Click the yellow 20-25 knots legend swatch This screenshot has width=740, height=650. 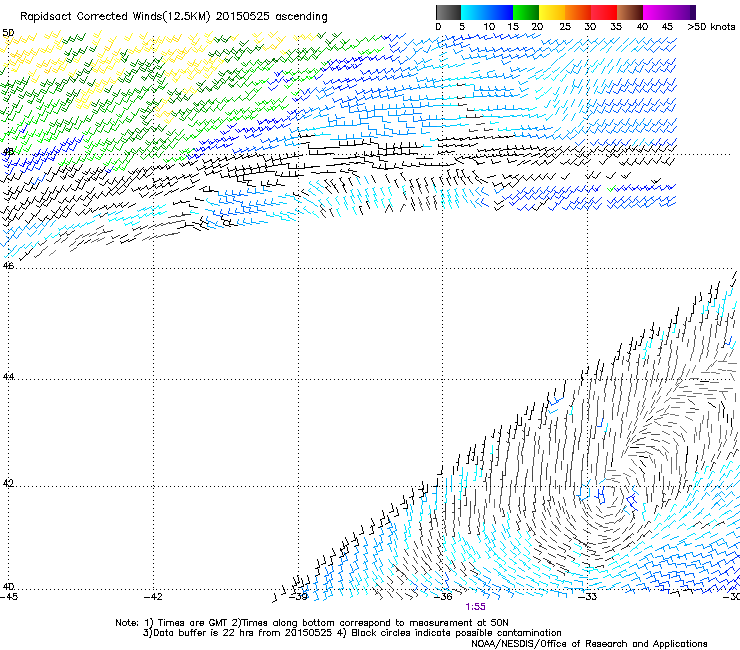click(552, 12)
